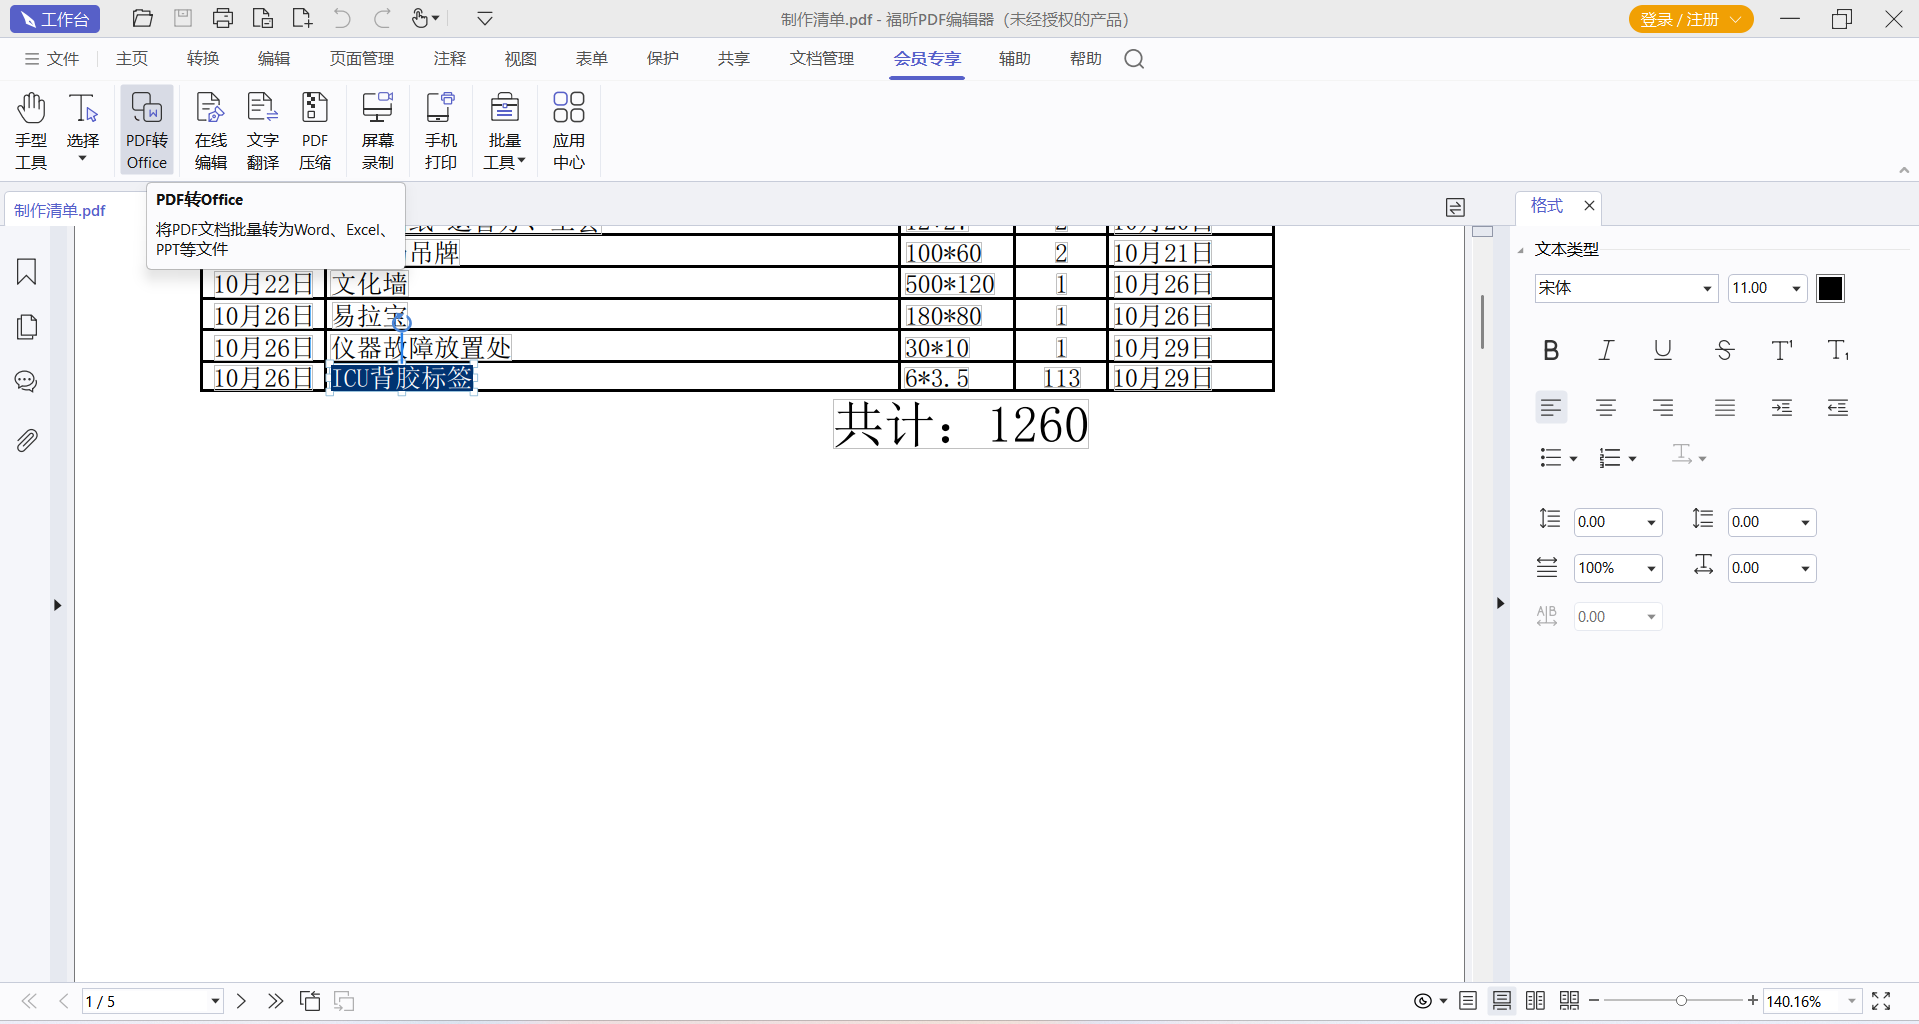Toggle italic text formatting
Screen dimensions: 1919x1024
point(1606,350)
